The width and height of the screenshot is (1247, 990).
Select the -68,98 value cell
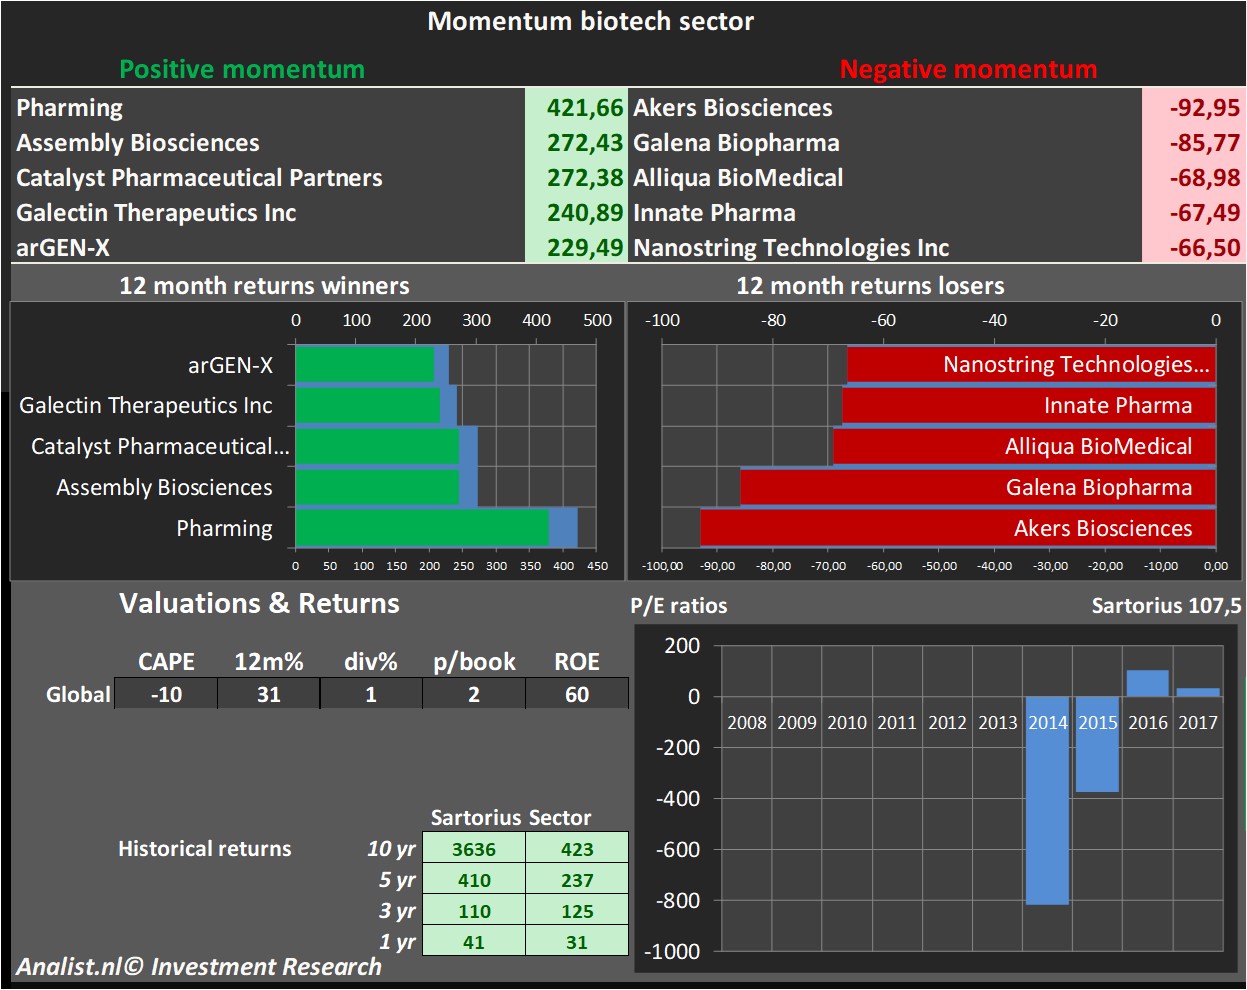pos(1193,177)
